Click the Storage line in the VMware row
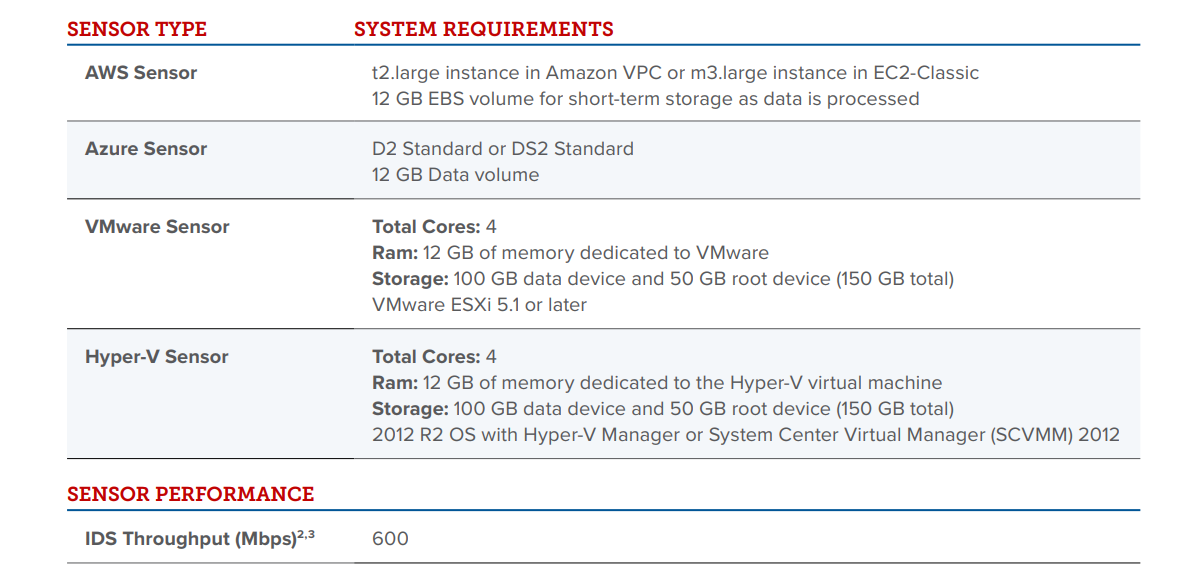This screenshot has width=1196, height=573. 662,279
